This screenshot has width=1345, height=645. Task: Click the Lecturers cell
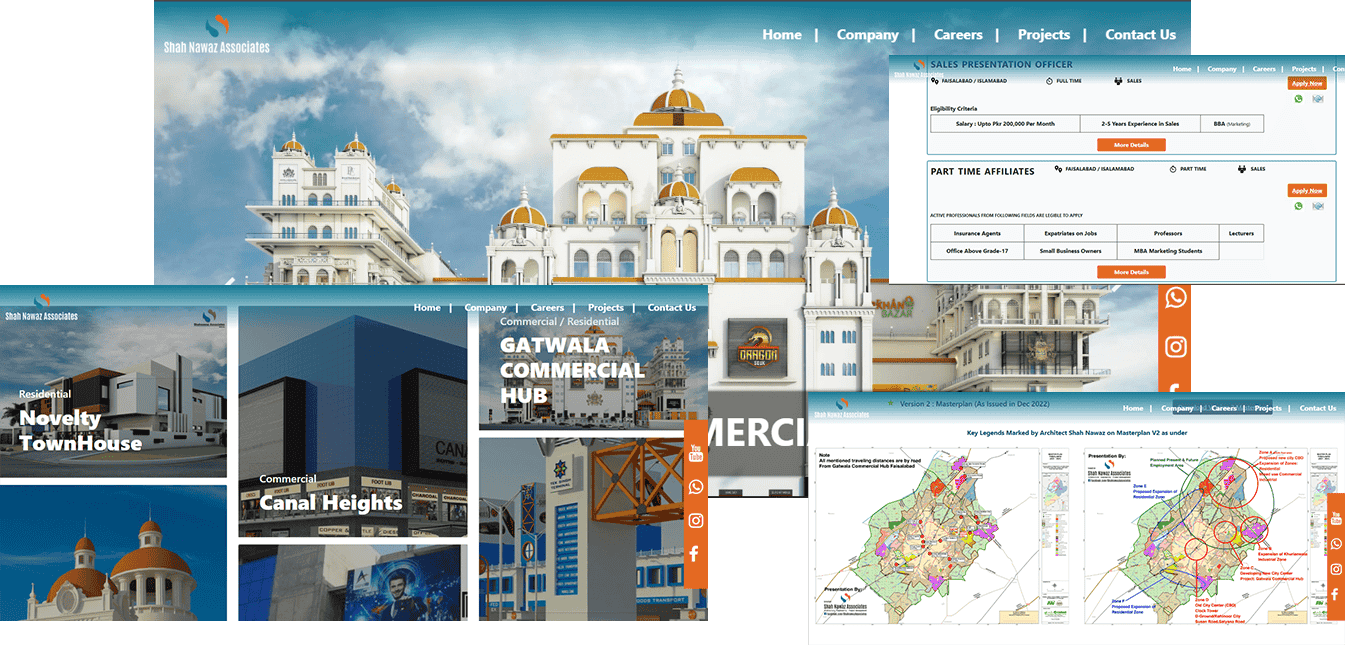1241,233
